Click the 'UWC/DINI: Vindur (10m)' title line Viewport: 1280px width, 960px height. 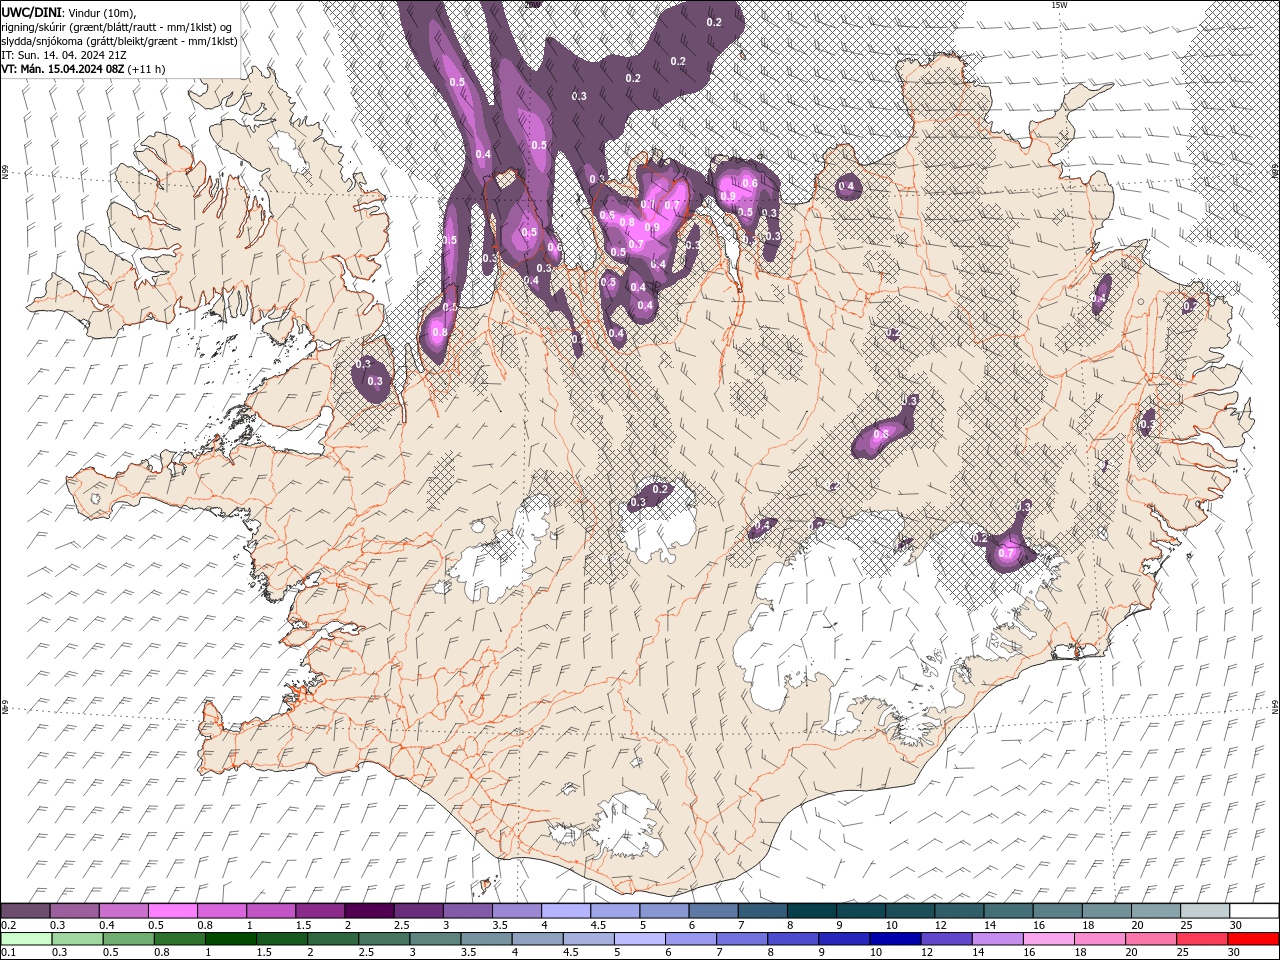click(68, 12)
